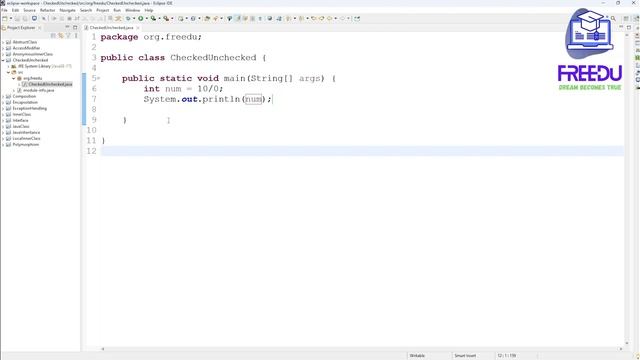Viewport: 640px width, 360px height.
Task: Click the New Java Class icon
Action: click(x=193, y=18)
